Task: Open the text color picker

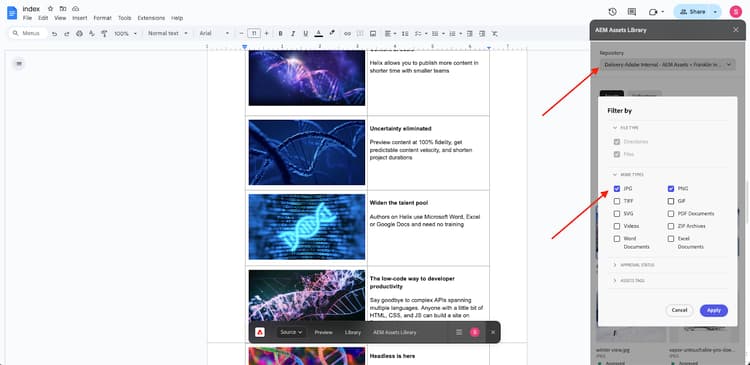Action: click(x=319, y=33)
